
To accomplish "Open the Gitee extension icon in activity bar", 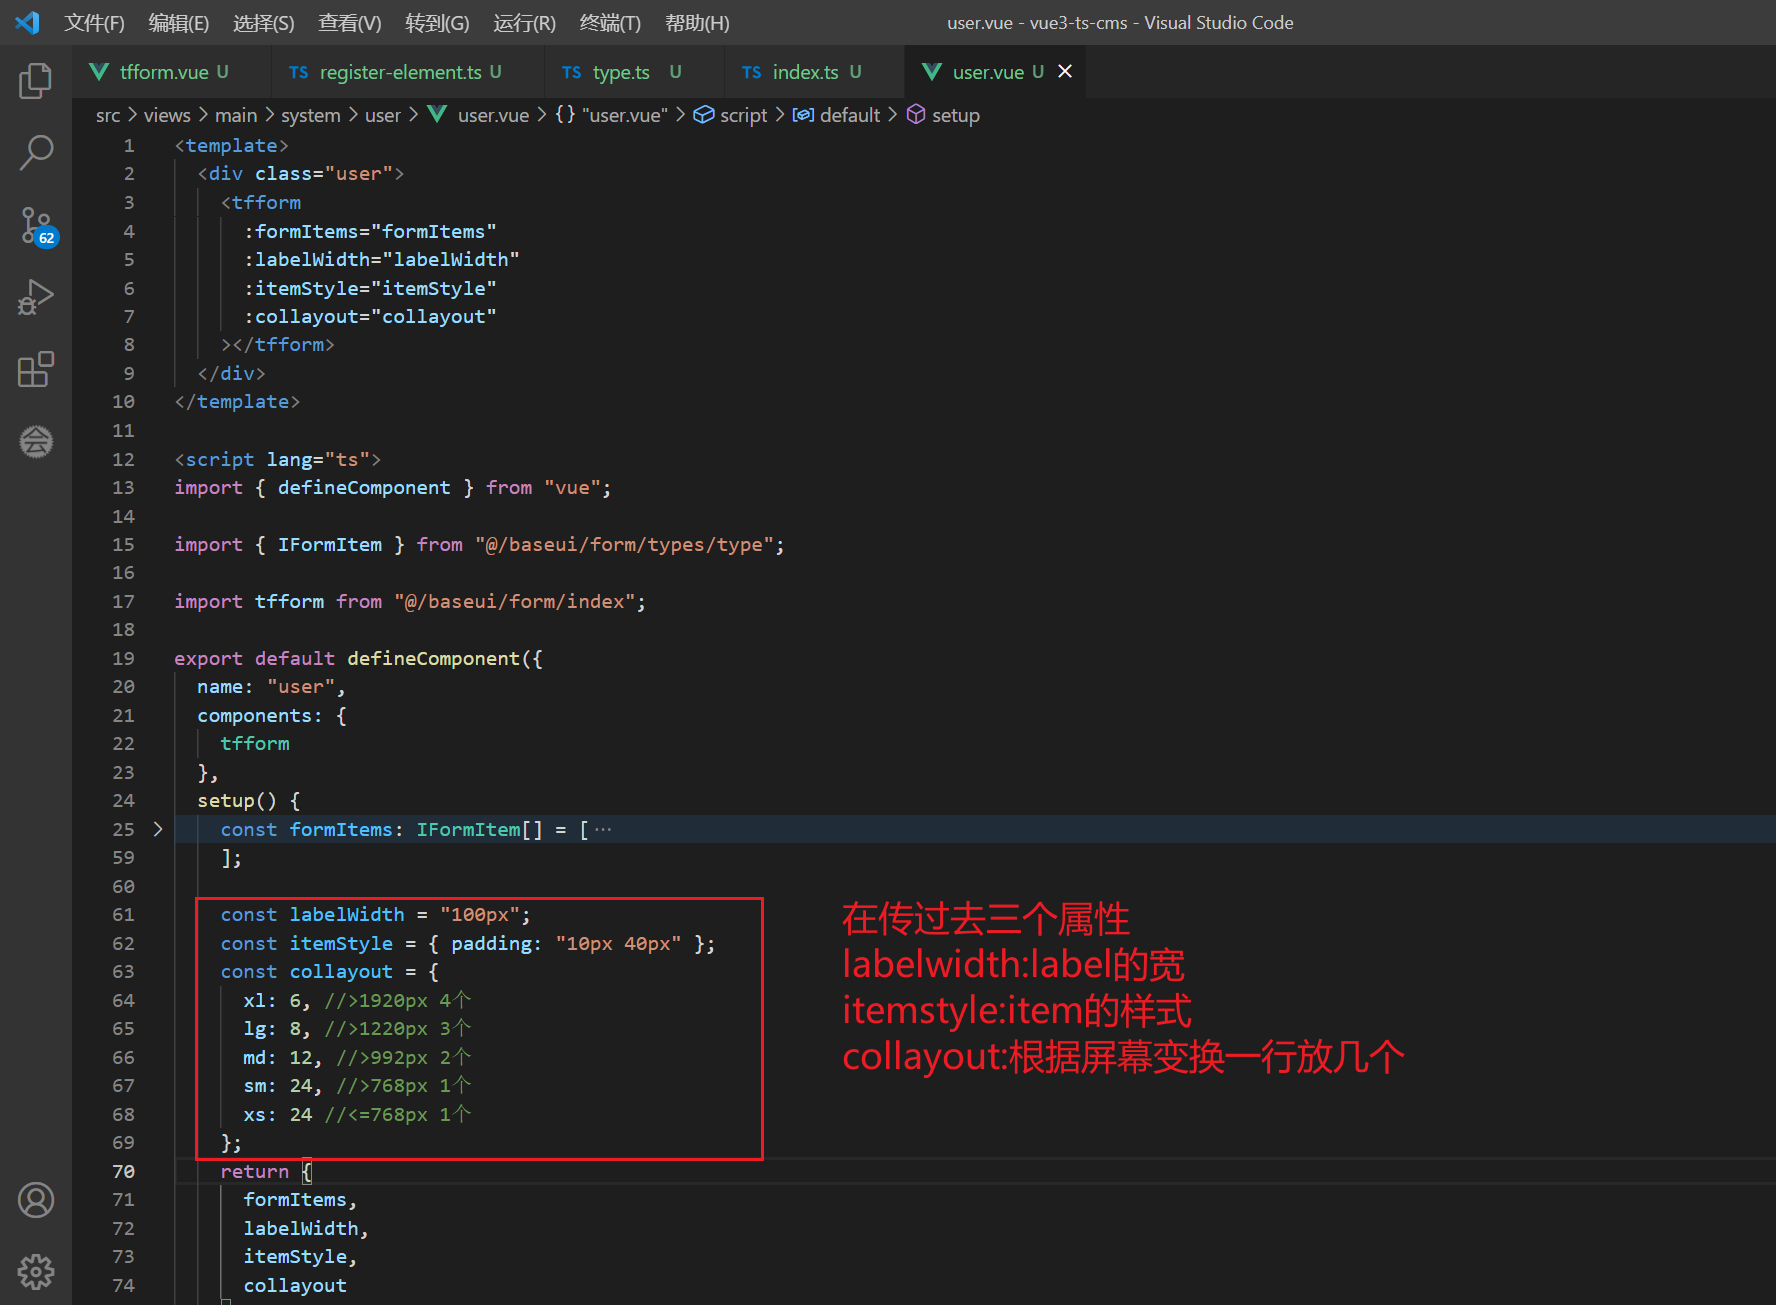I will pos(36,441).
